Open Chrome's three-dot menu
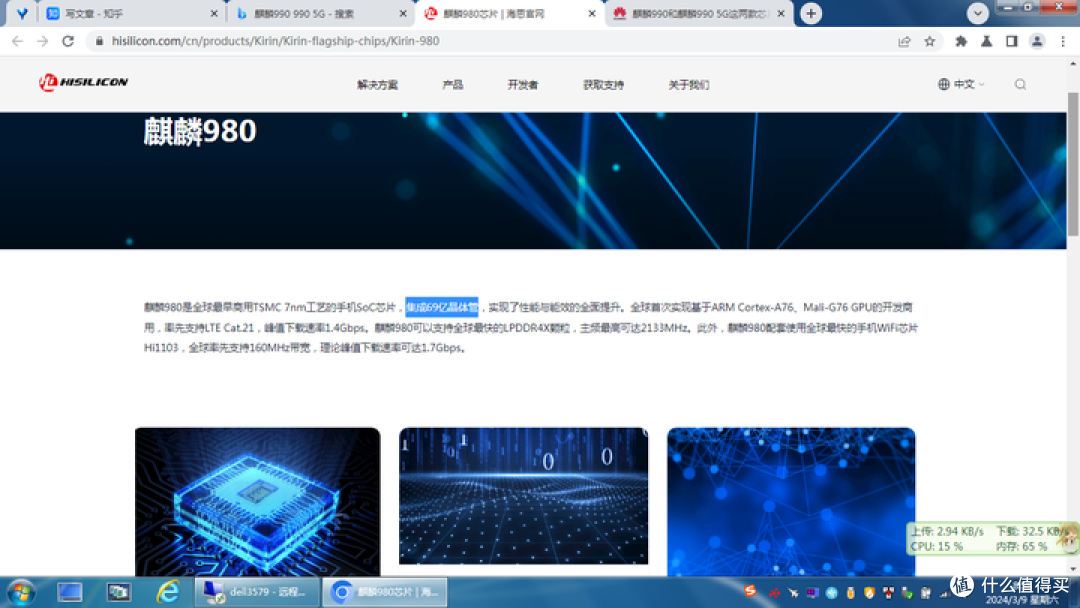Image resolution: width=1080 pixels, height=608 pixels. pos(1063,43)
